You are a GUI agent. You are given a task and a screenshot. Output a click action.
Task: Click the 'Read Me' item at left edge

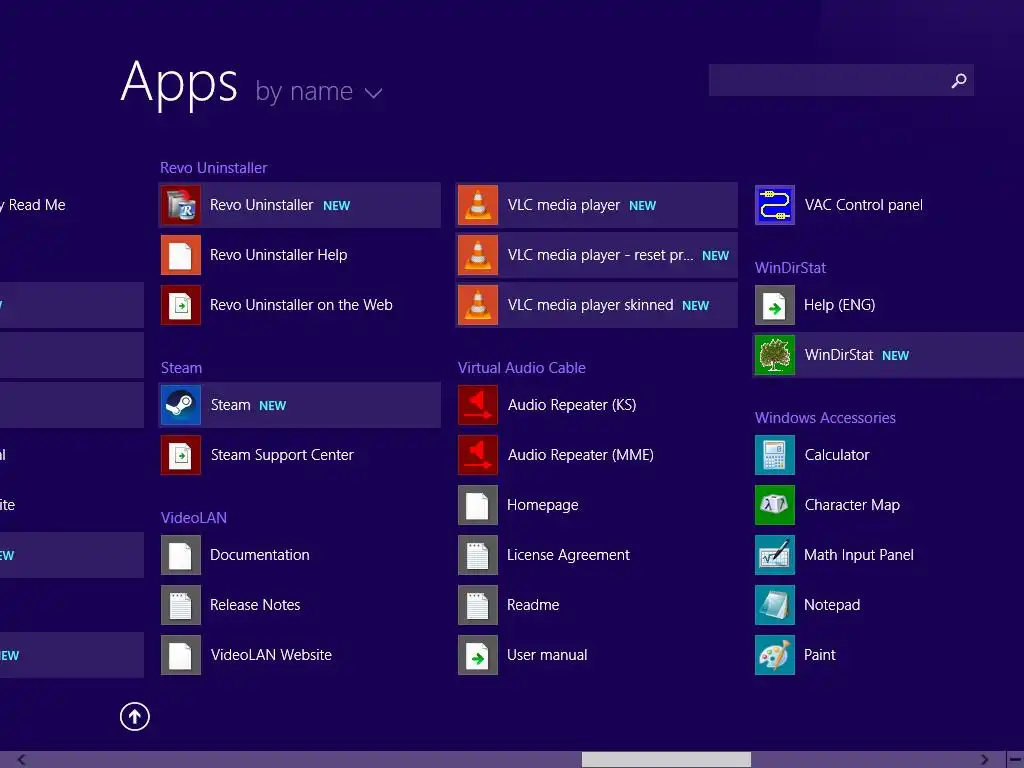pyautogui.click(x=33, y=205)
